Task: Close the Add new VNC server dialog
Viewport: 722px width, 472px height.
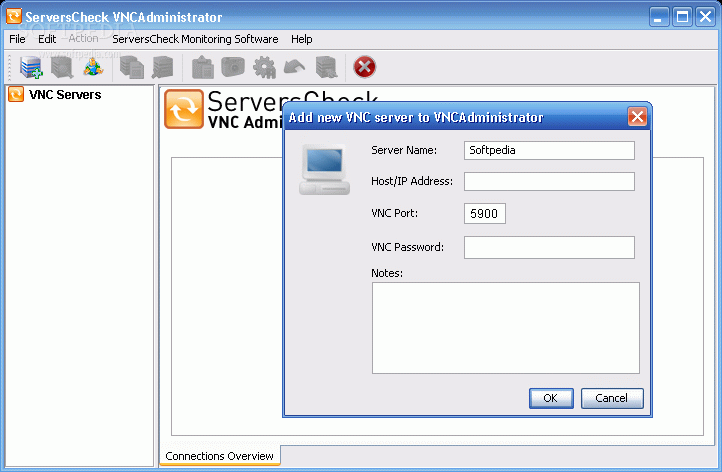Action: [x=637, y=117]
